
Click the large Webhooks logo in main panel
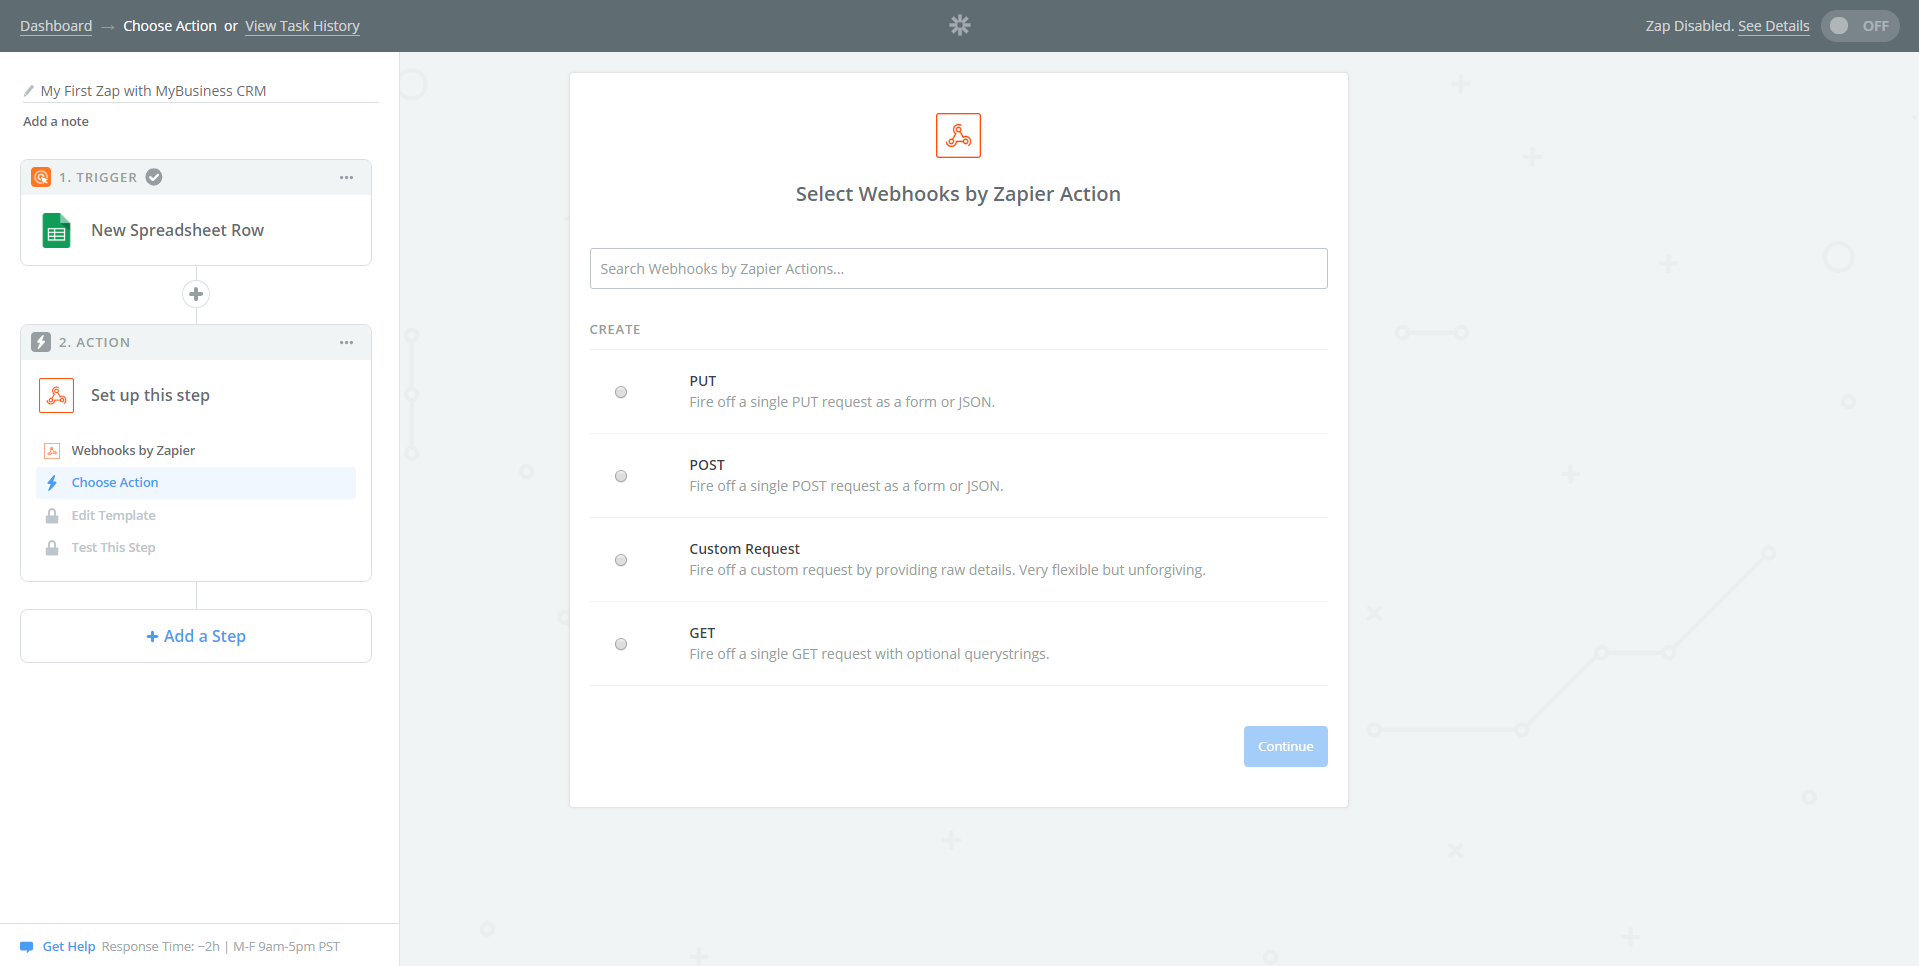pos(958,135)
